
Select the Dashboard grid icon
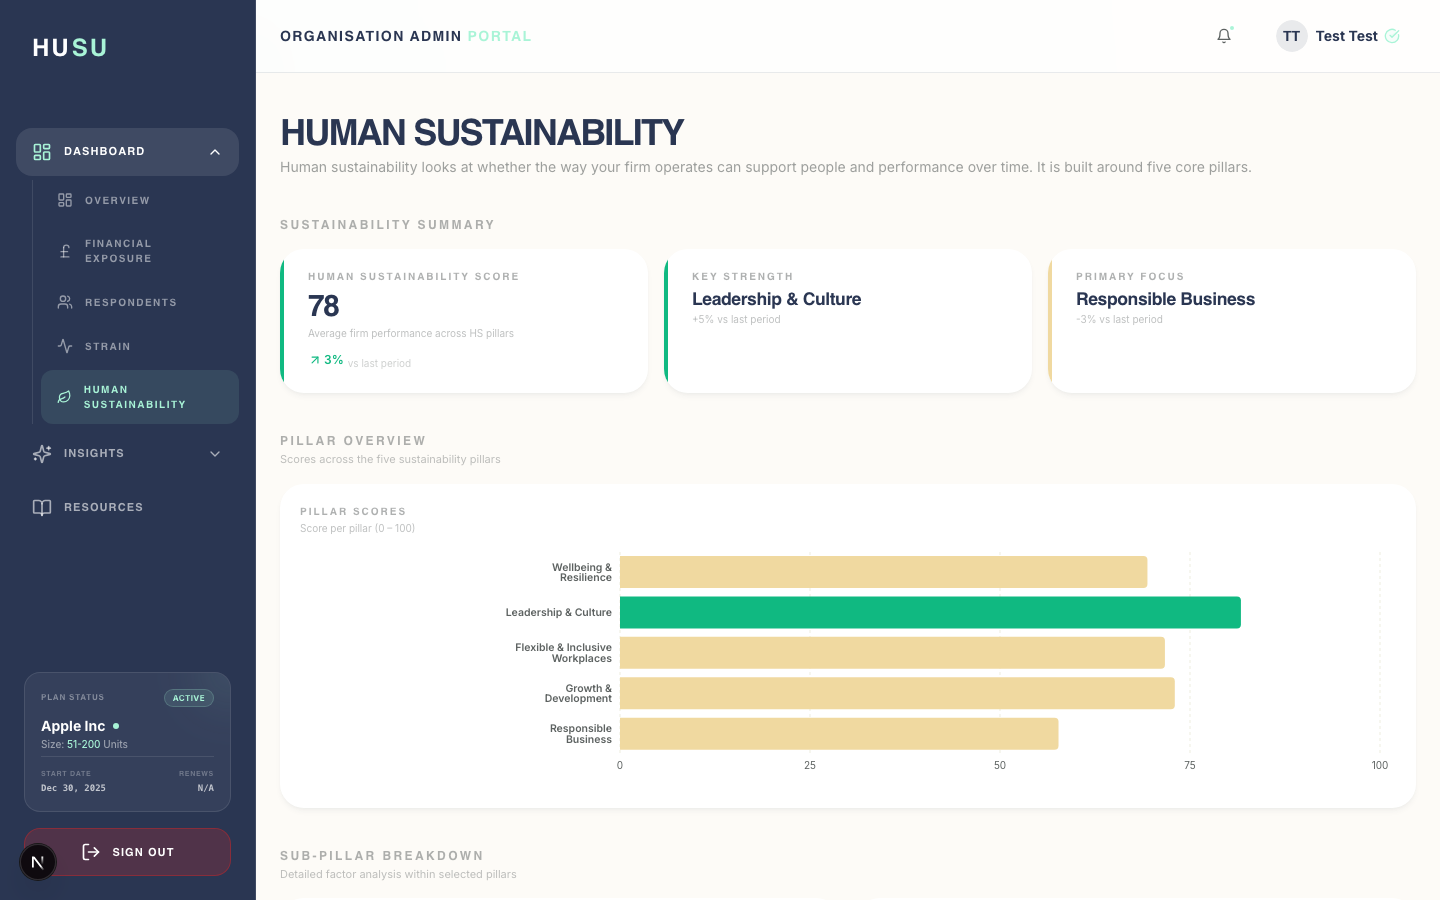41,152
